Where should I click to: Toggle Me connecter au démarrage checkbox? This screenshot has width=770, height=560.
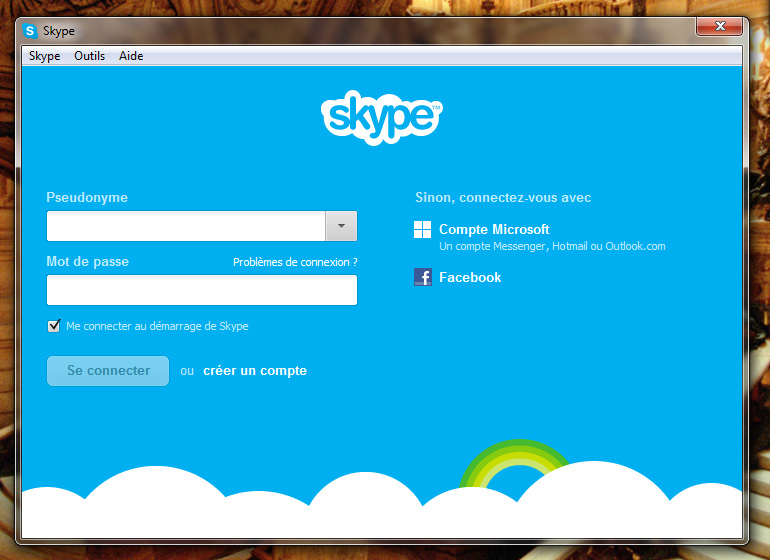[54, 326]
